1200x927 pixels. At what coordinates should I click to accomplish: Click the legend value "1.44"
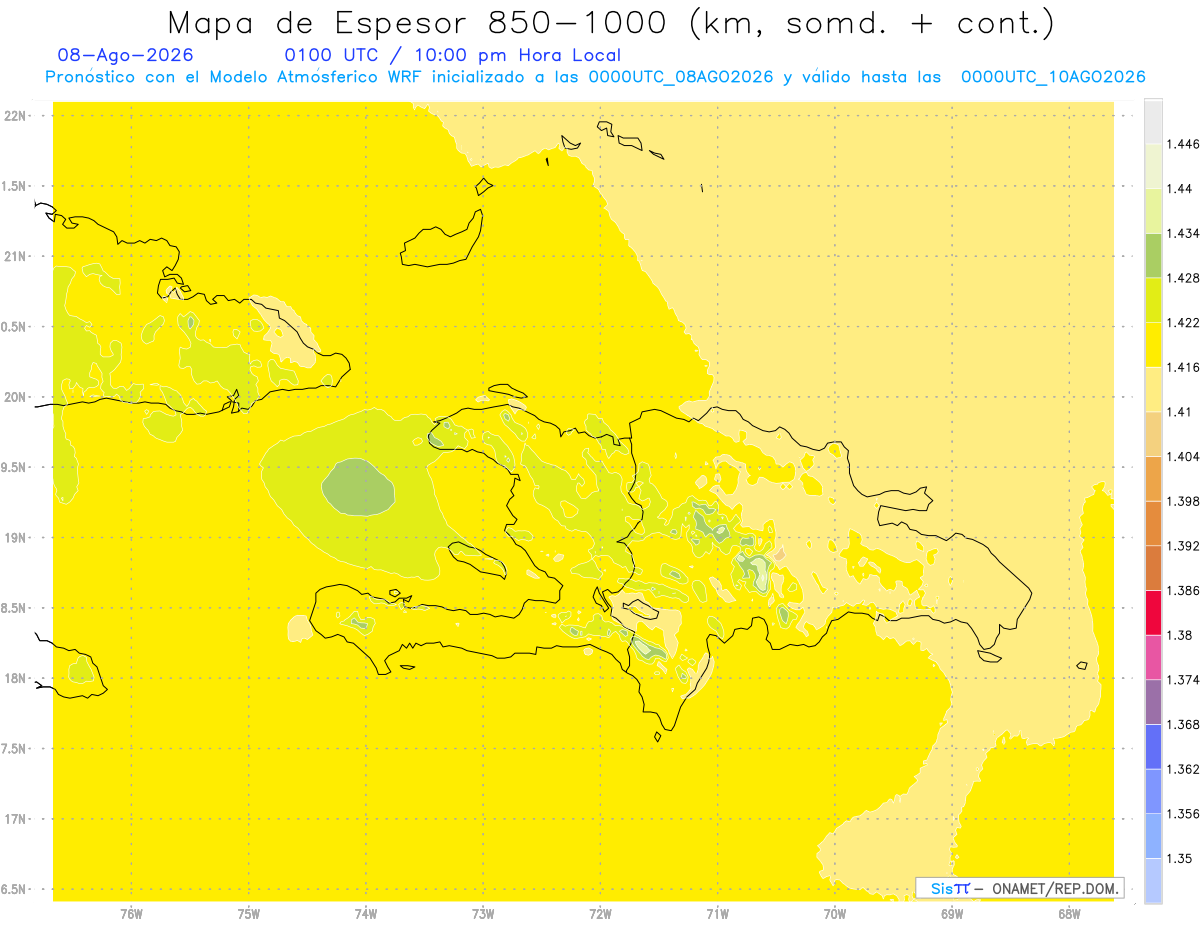1179,189
